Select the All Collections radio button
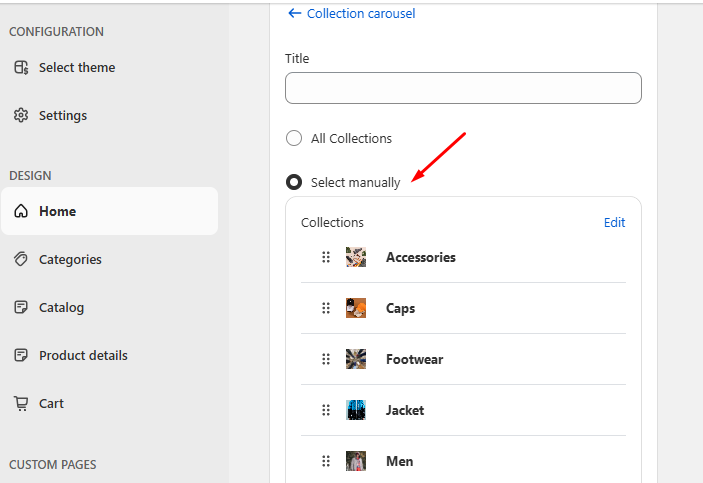 coord(294,138)
